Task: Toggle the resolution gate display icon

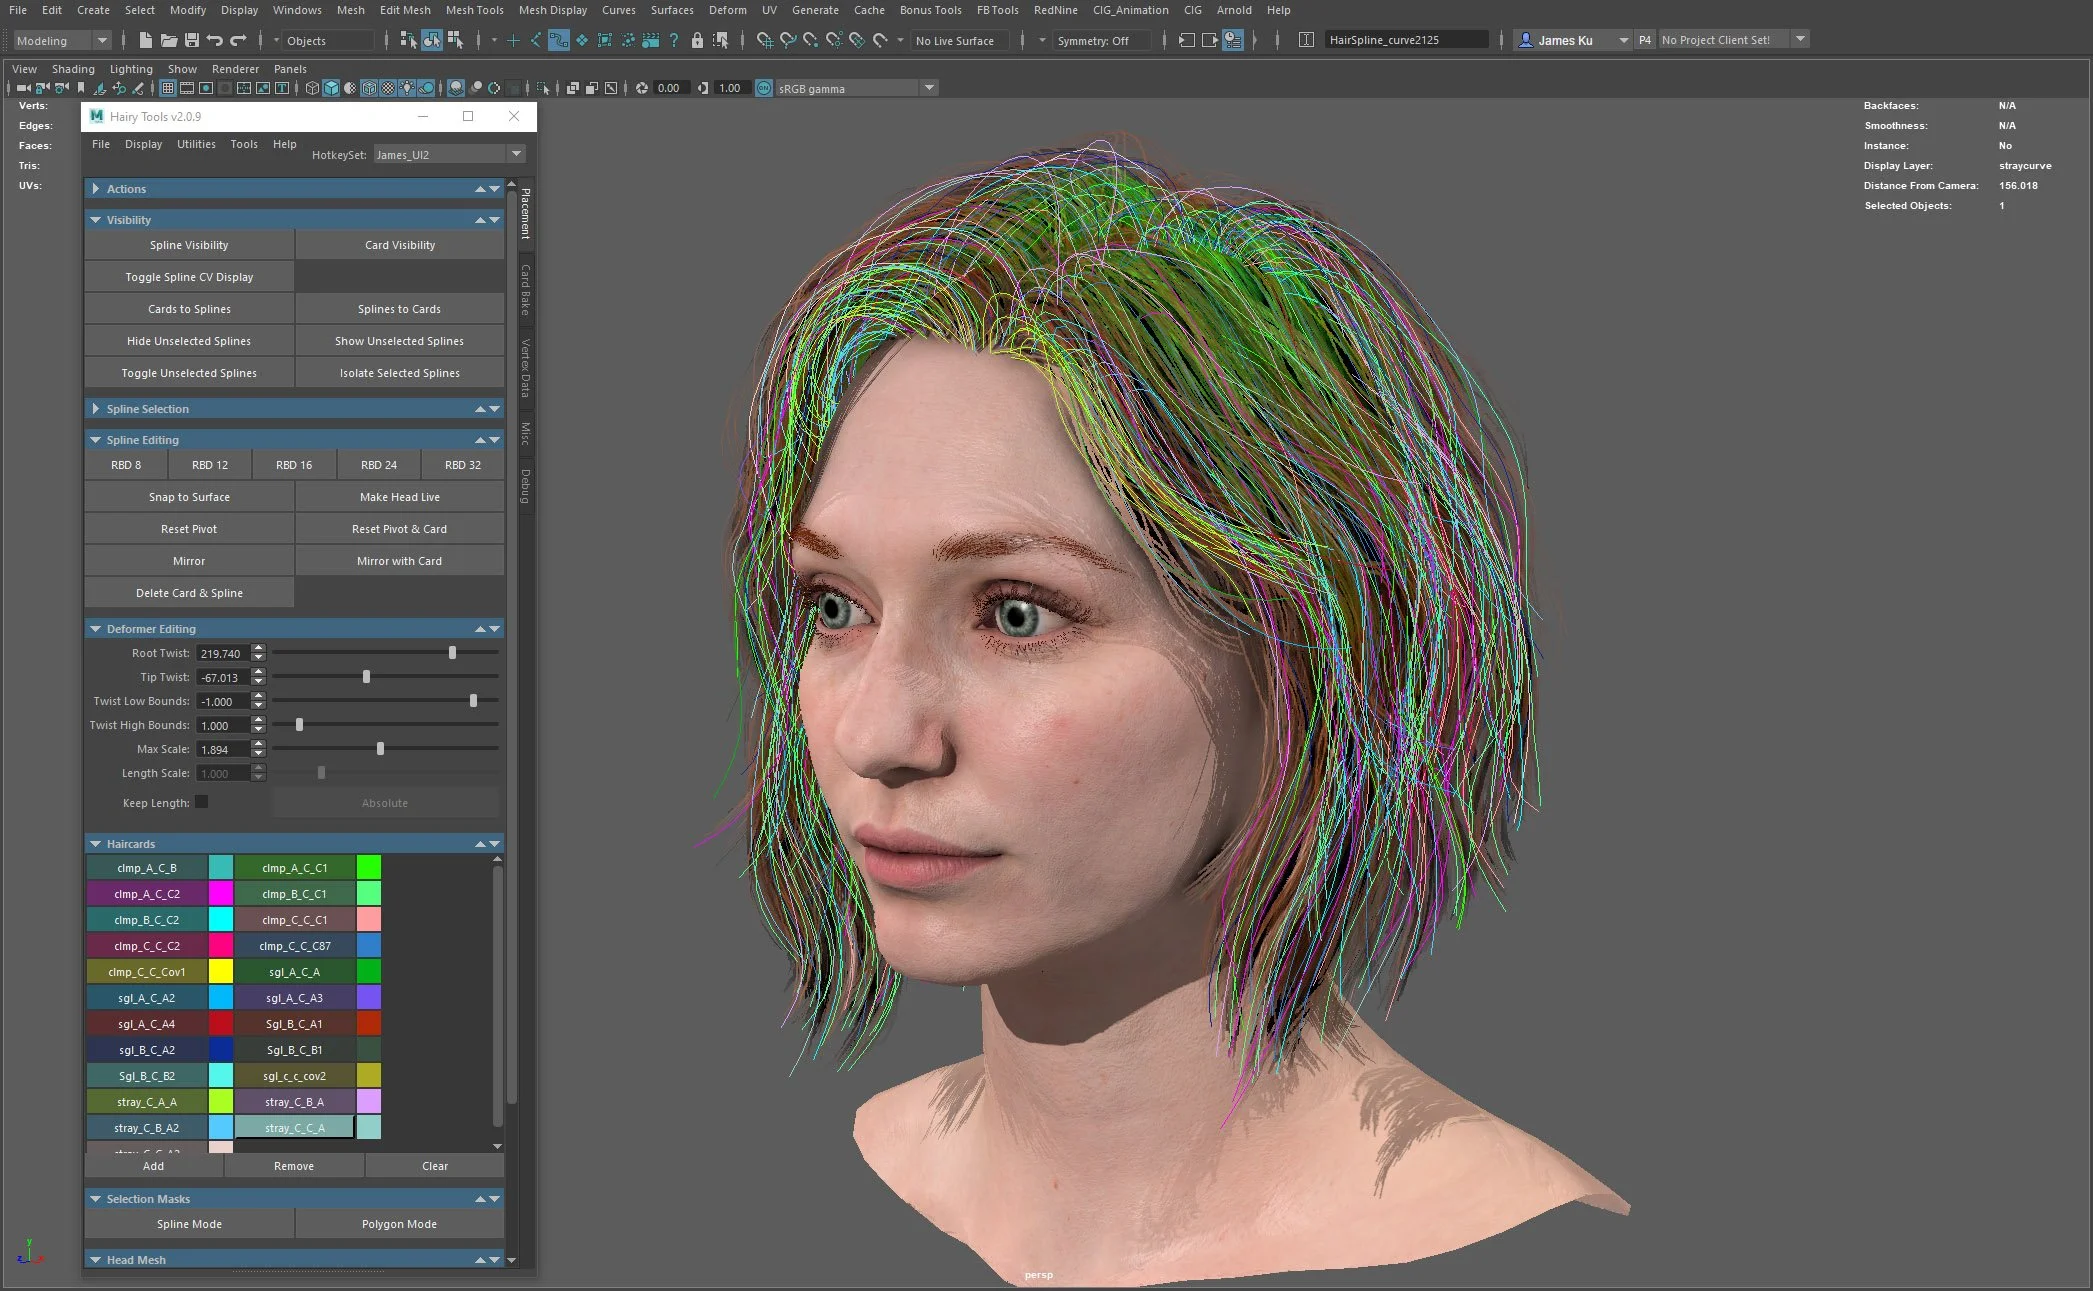Action: pyautogui.click(x=206, y=88)
